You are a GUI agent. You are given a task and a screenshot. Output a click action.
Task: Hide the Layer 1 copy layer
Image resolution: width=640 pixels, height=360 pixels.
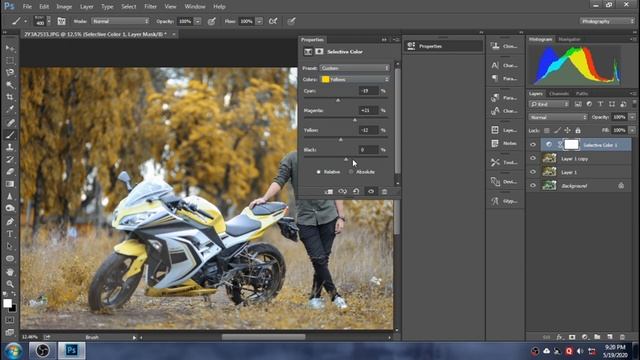533,158
